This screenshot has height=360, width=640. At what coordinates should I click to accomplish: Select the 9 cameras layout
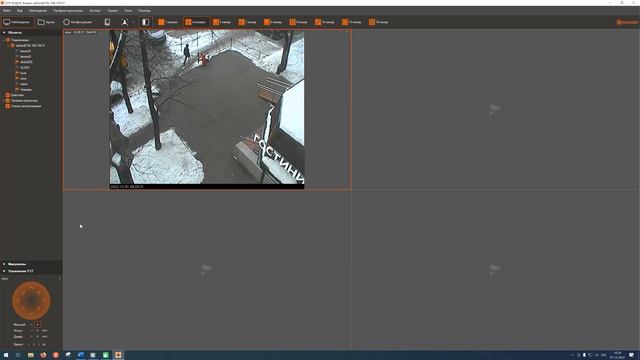(x=298, y=22)
